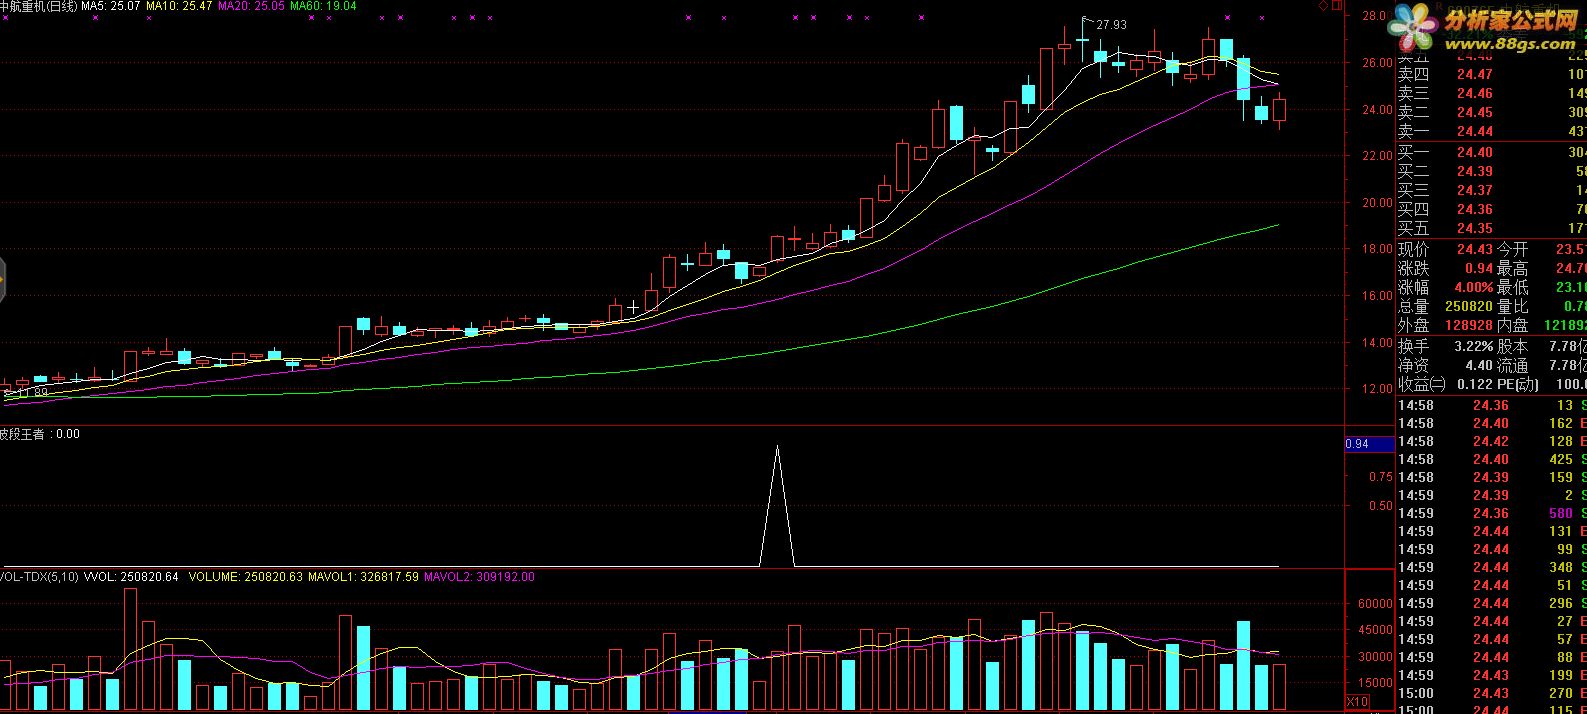Click the 现价 24.43 current price value
Image resolution: width=1587 pixels, height=714 pixels.
(x=1474, y=249)
